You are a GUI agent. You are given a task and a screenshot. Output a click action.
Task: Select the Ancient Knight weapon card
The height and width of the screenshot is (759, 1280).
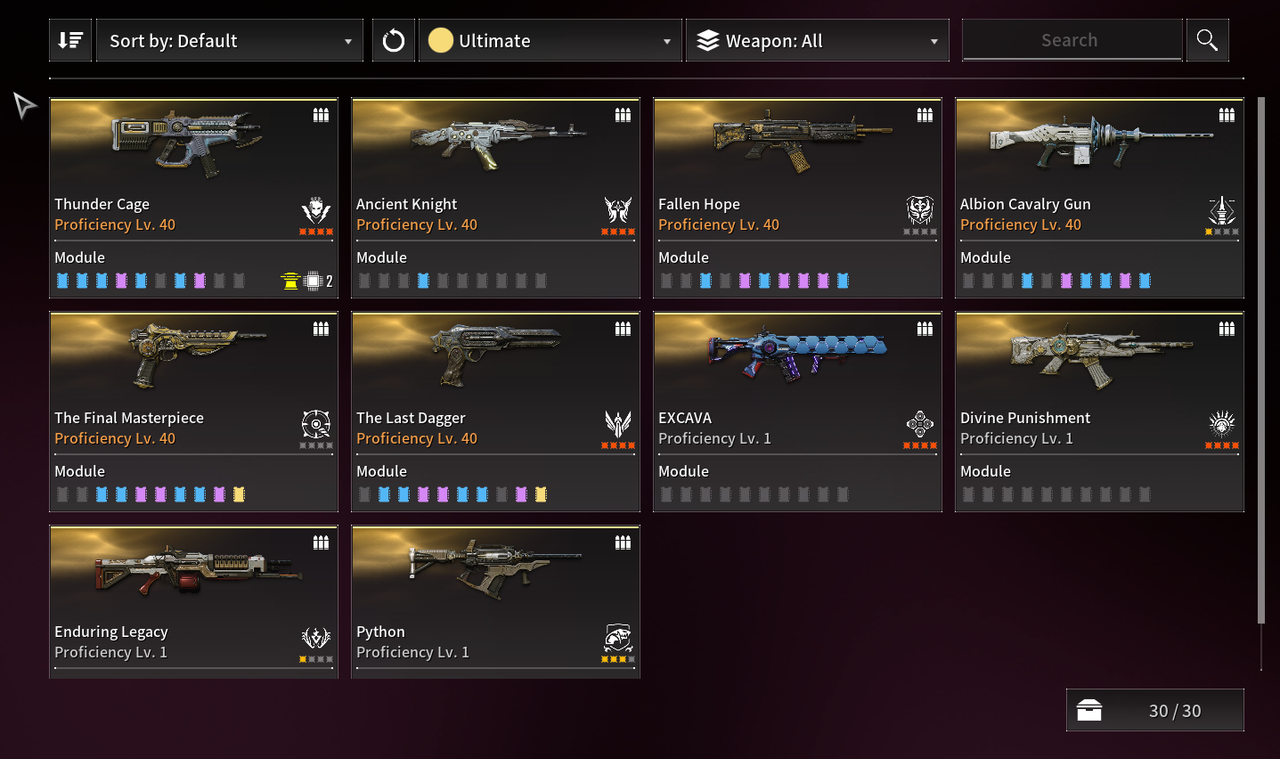click(x=495, y=198)
